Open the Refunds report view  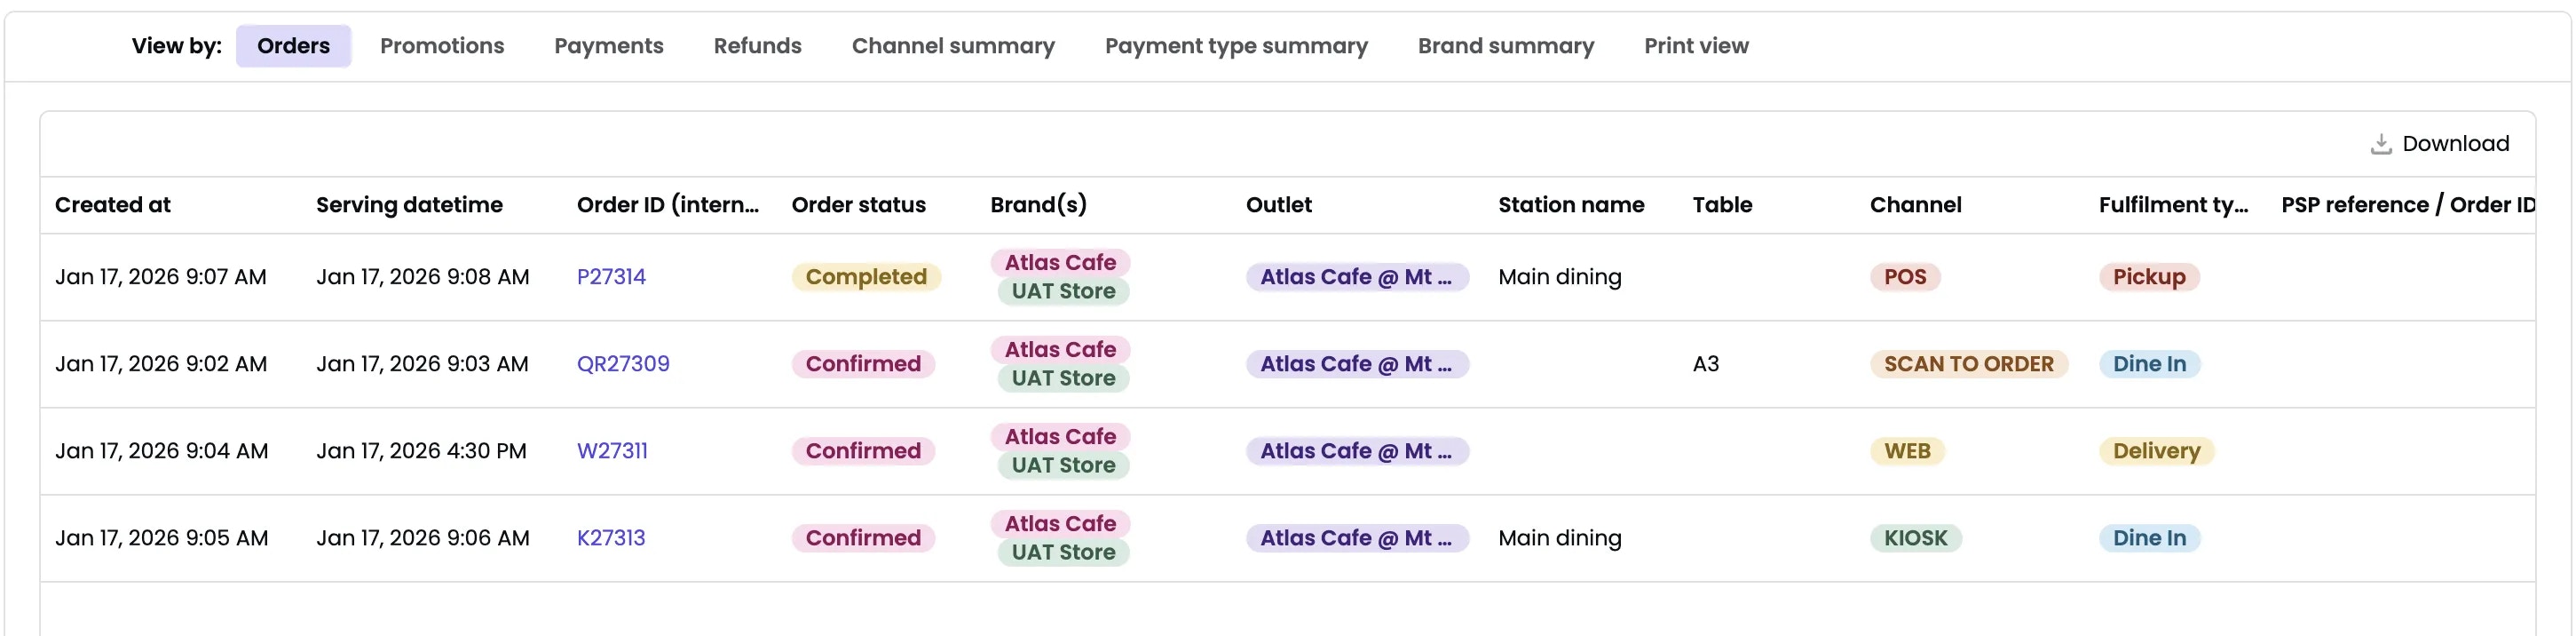point(757,45)
